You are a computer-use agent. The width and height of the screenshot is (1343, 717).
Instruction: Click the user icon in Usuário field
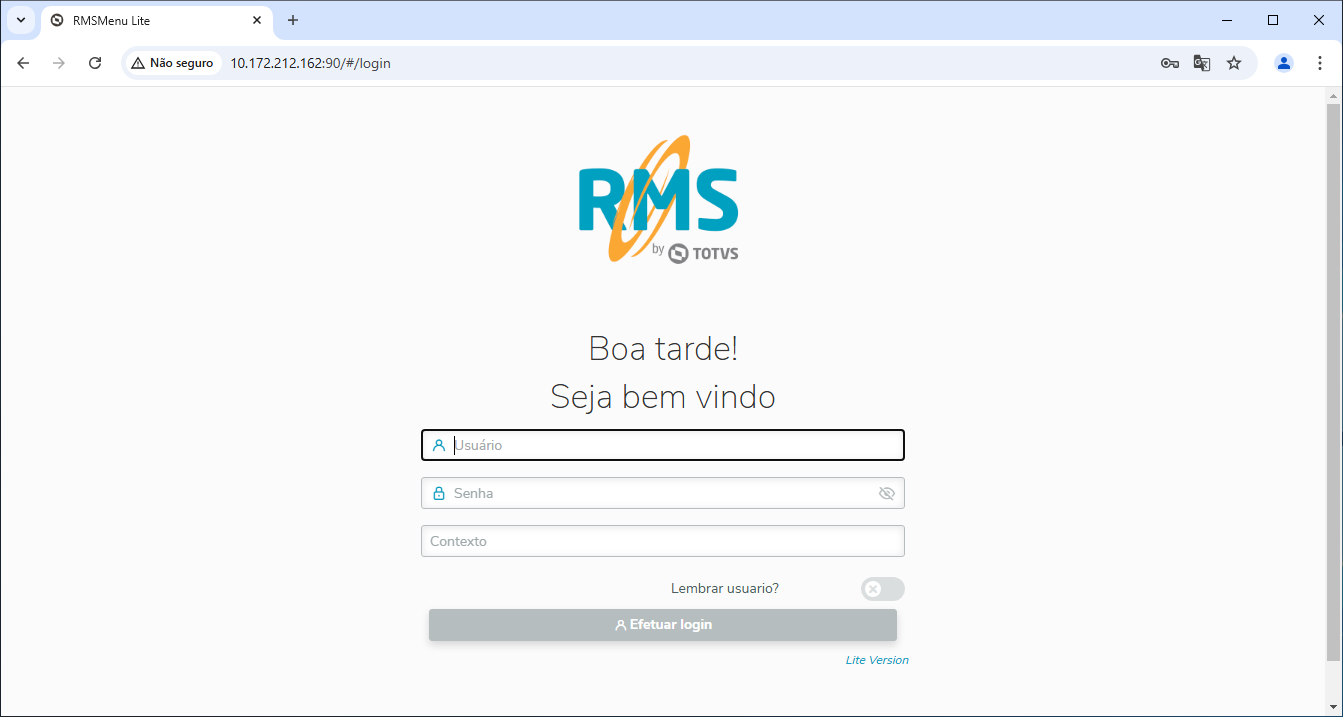coord(439,445)
